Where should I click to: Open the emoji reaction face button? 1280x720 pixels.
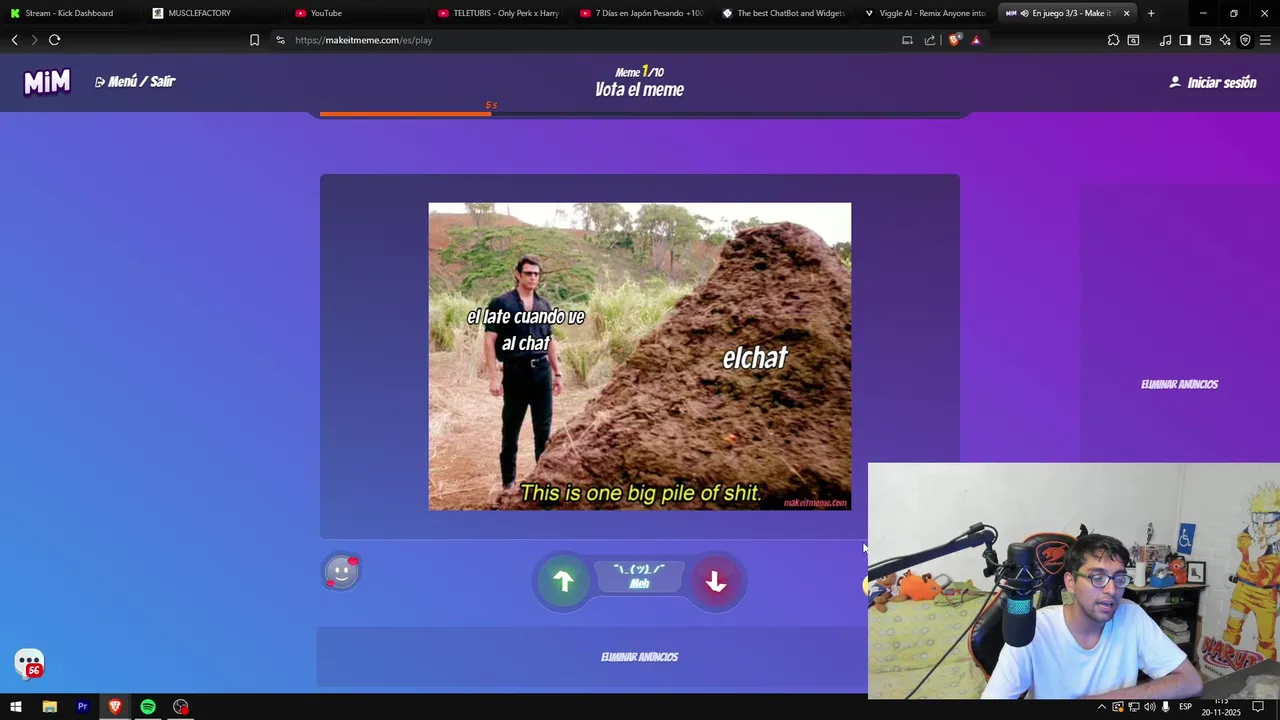coord(342,572)
